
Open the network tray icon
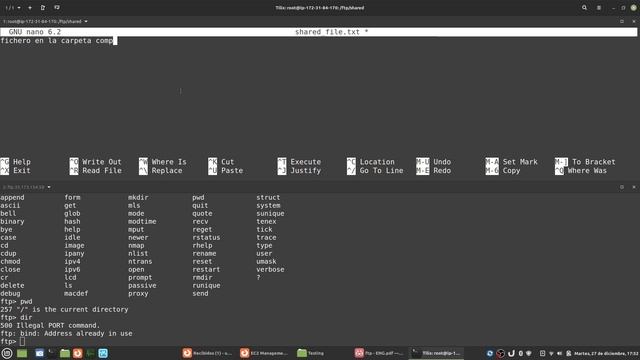coord(551,353)
